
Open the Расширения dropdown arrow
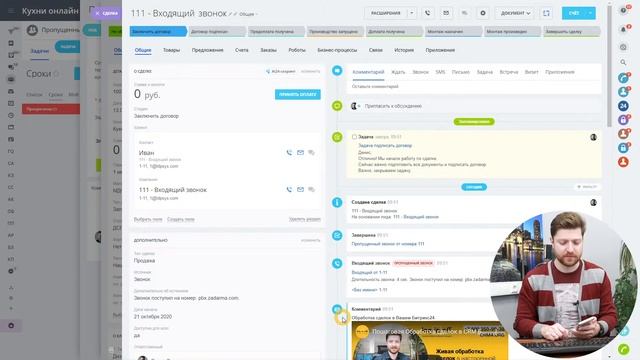coord(412,13)
